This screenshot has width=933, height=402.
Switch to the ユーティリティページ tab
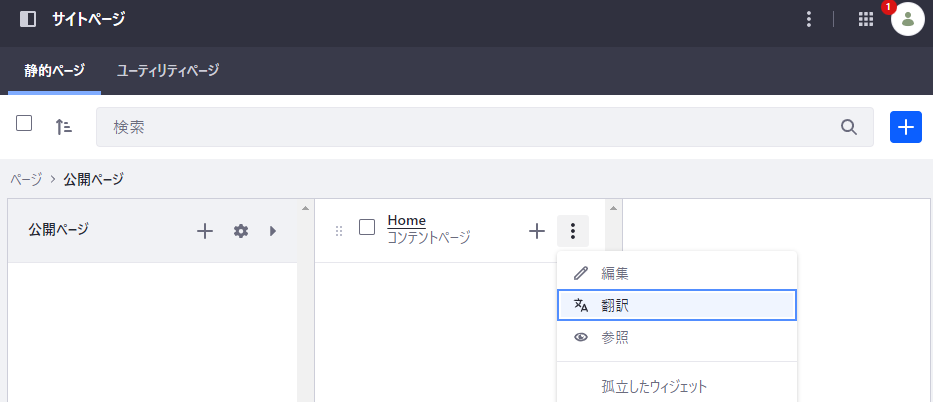click(167, 71)
